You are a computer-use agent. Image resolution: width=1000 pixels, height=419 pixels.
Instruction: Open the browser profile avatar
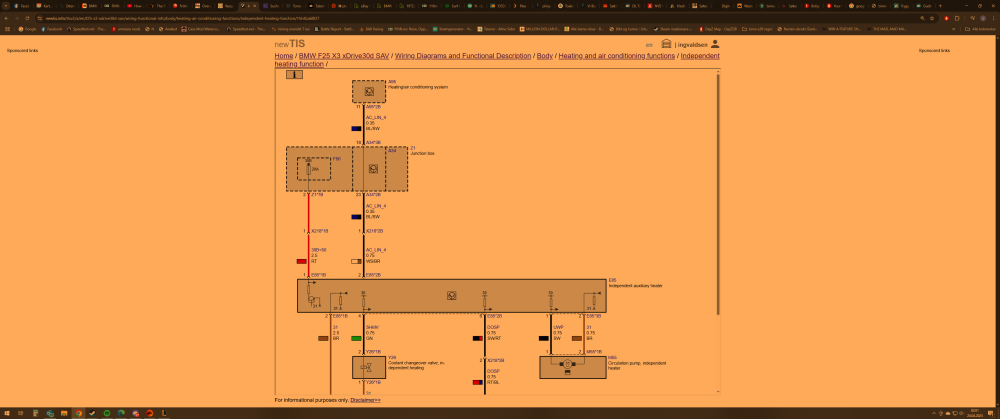pyautogui.click(x=983, y=18)
